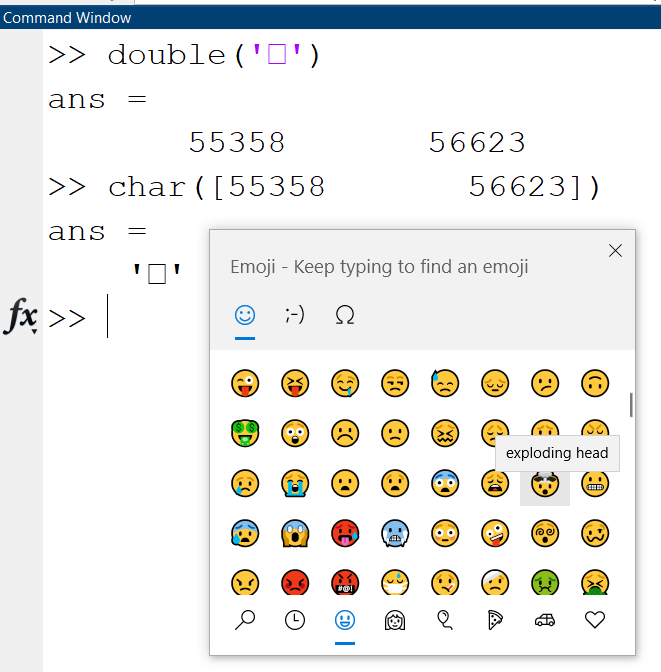The width and height of the screenshot is (661, 672).
Task: Open the Food pizza emoji category
Action: pyautogui.click(x=495, y=621)
